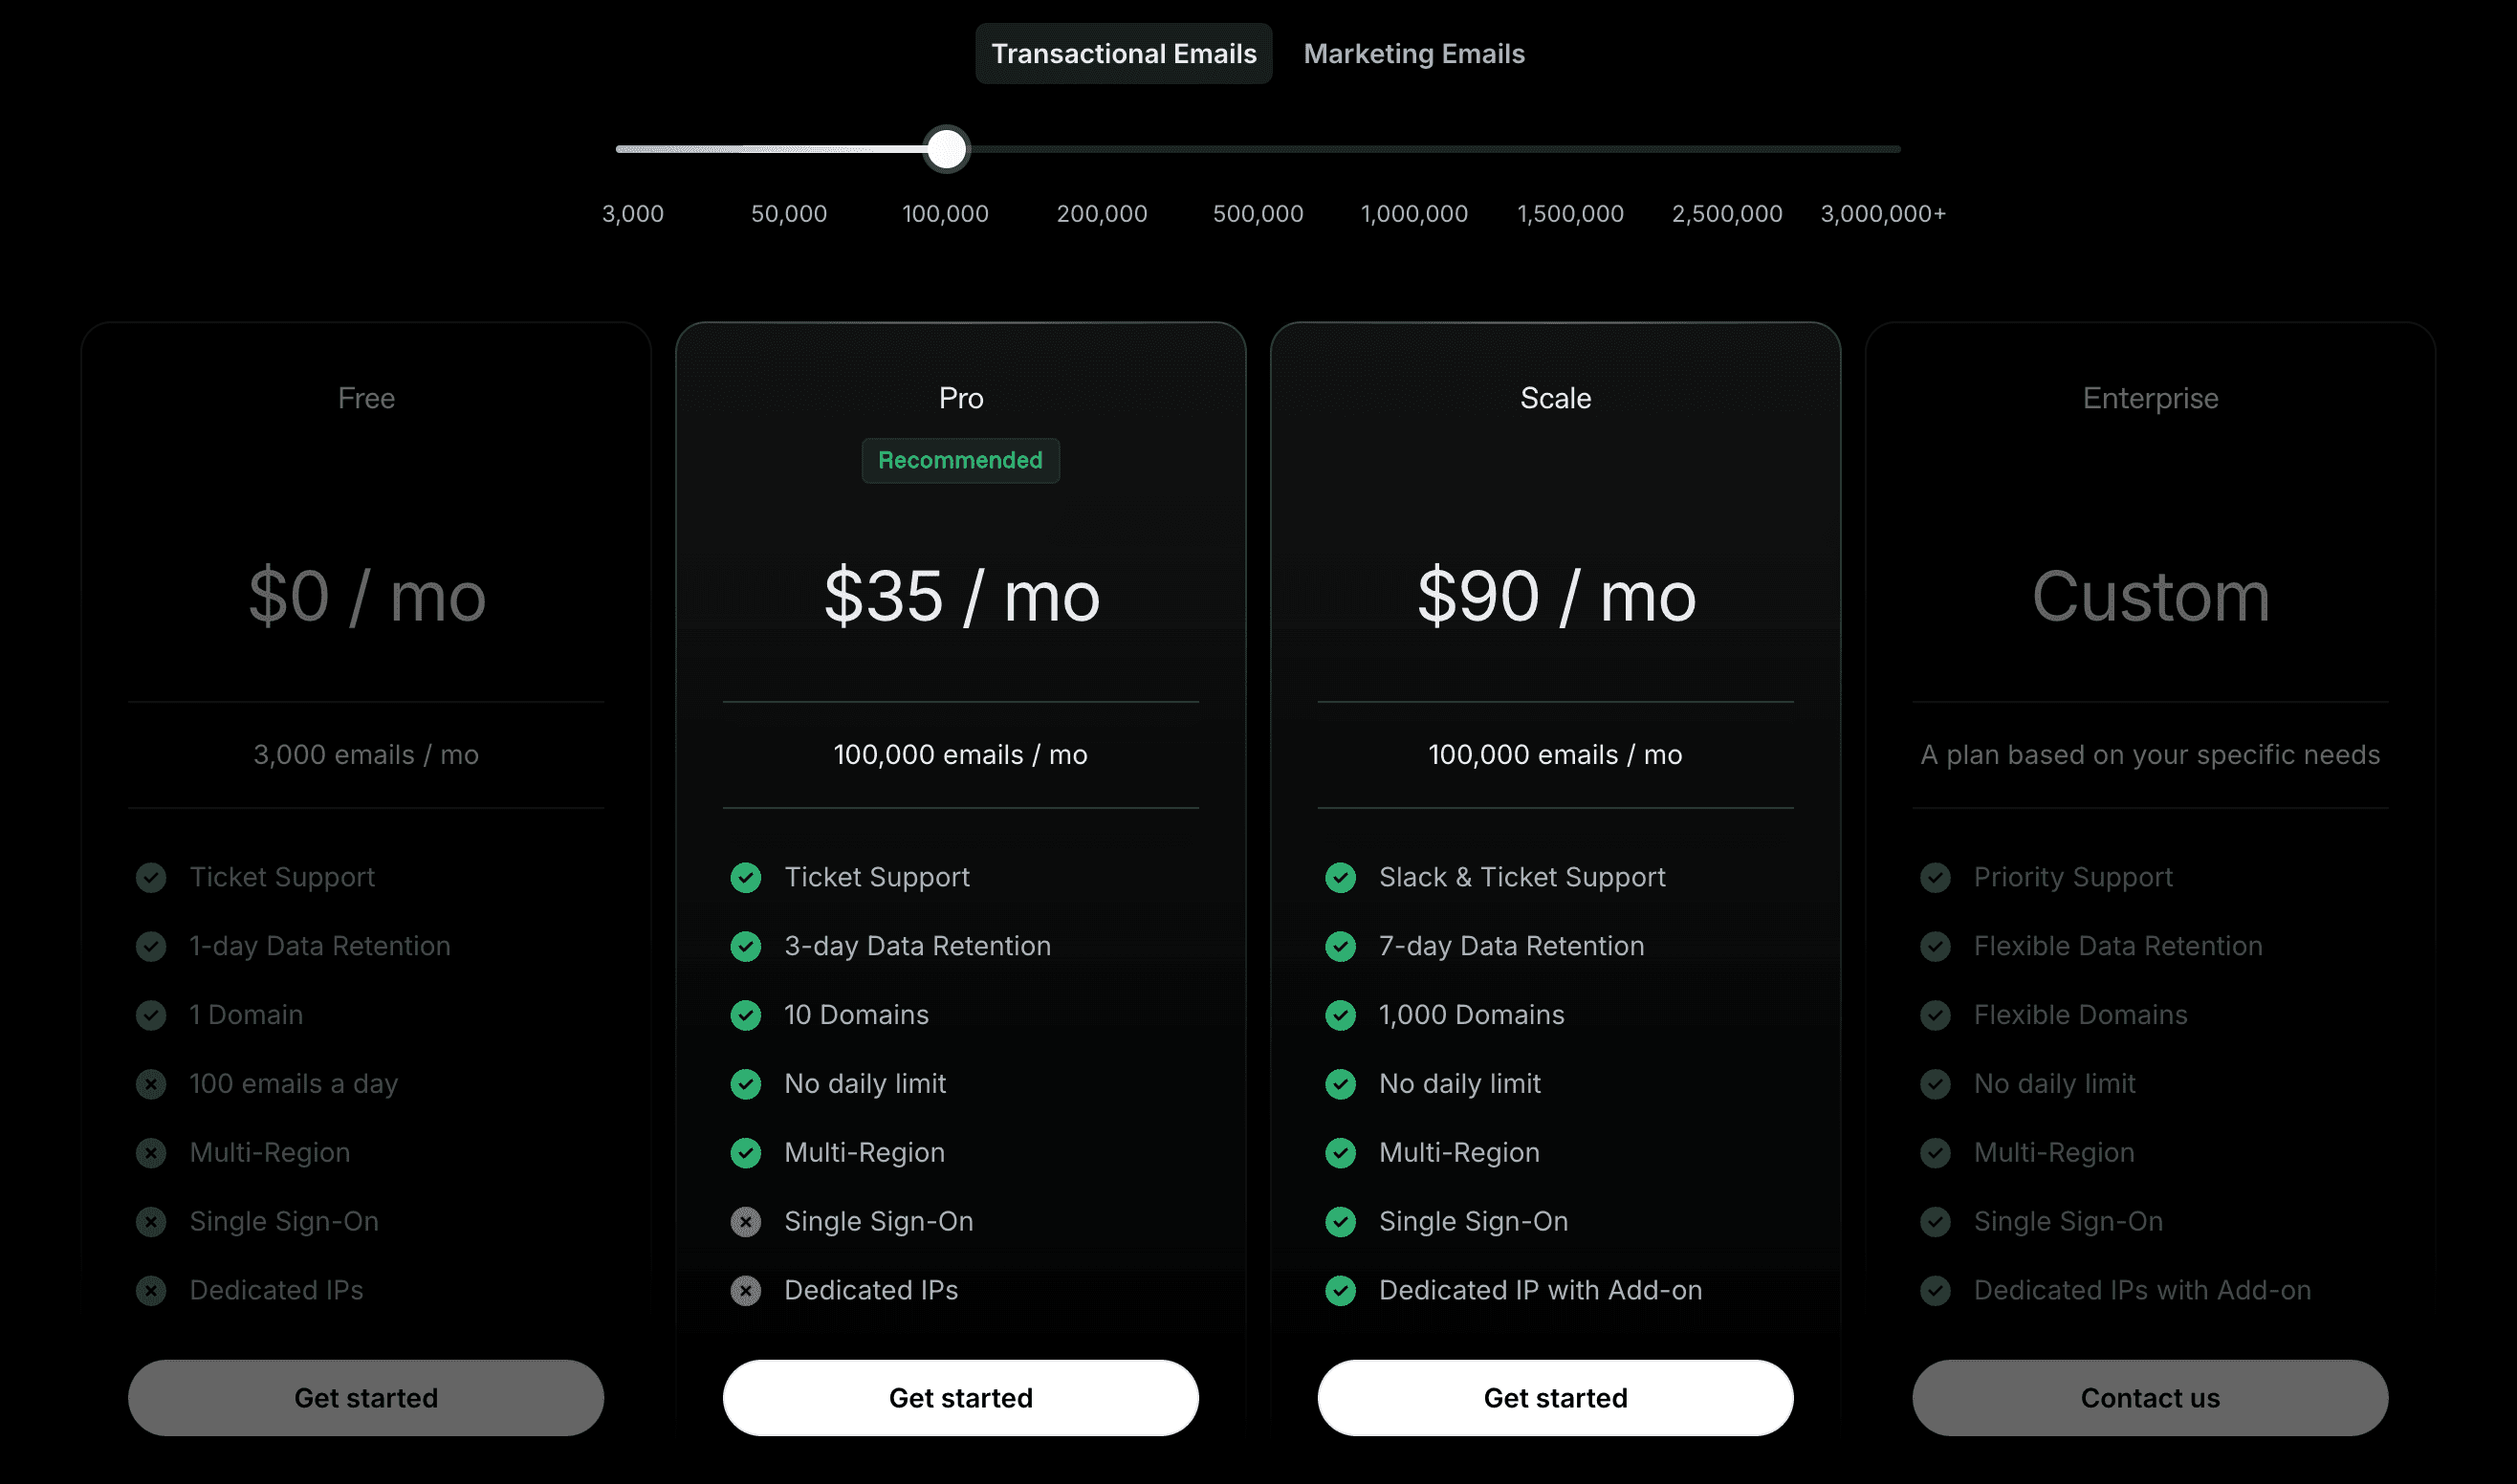Choose the 3,000,000+ volume label

click(x=1882, y=214)
